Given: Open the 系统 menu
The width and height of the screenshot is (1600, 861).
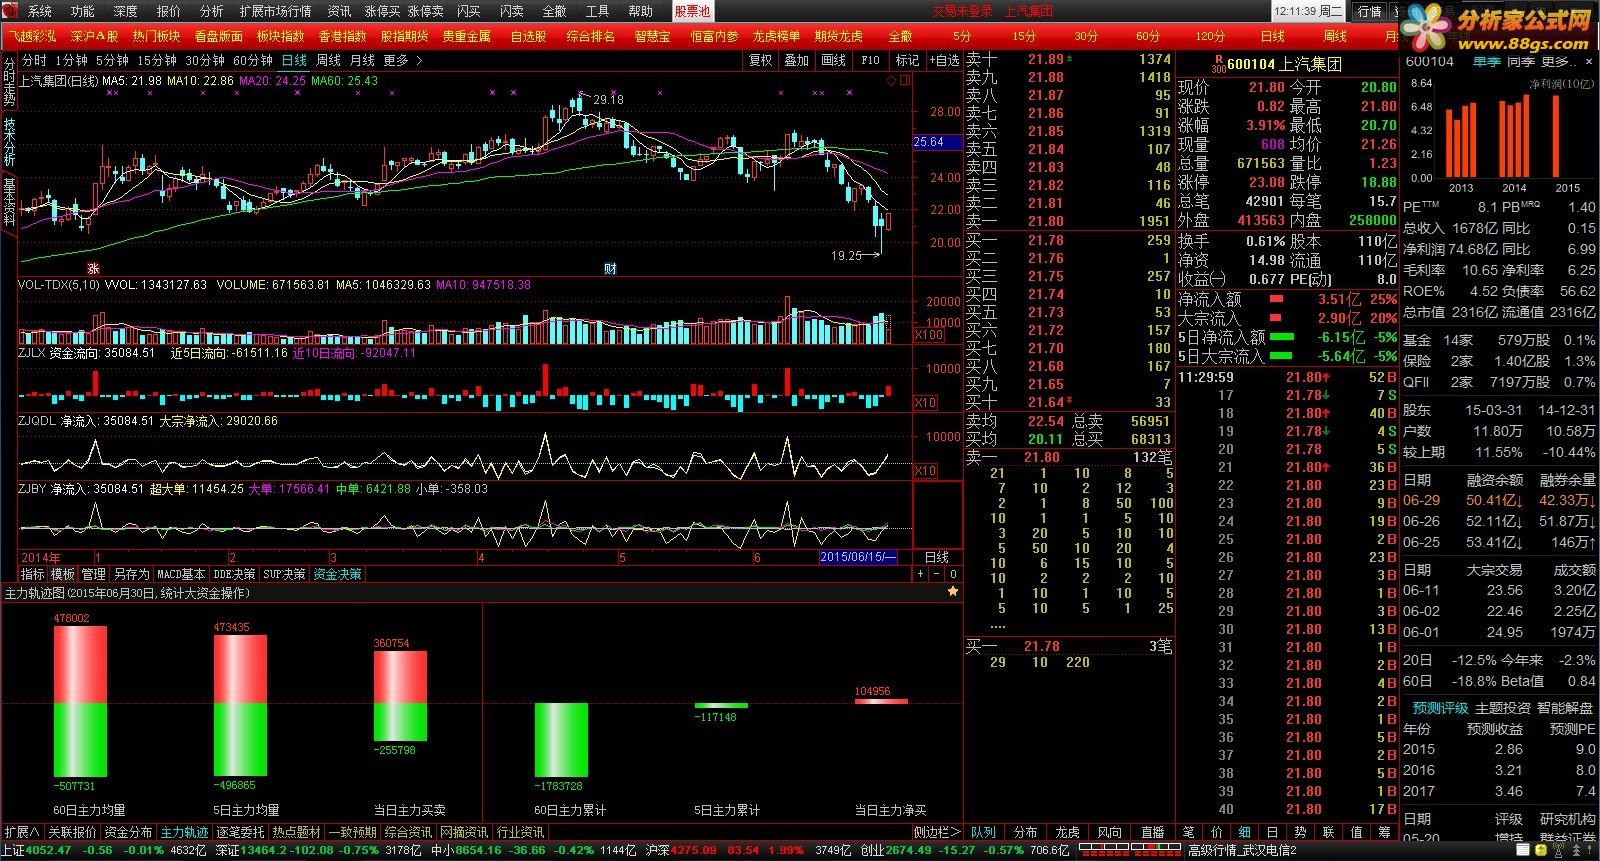Looking at the screenshot, I should [x=39, y=11].
